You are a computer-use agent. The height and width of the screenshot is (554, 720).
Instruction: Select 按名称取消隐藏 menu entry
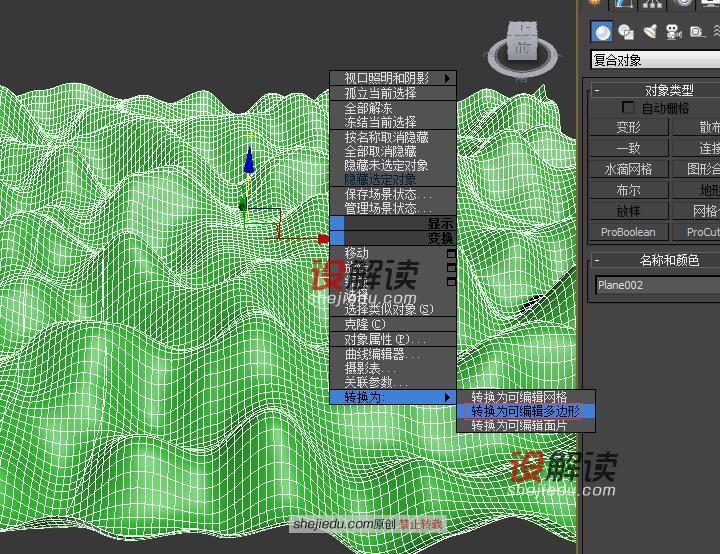click(393, 137)
